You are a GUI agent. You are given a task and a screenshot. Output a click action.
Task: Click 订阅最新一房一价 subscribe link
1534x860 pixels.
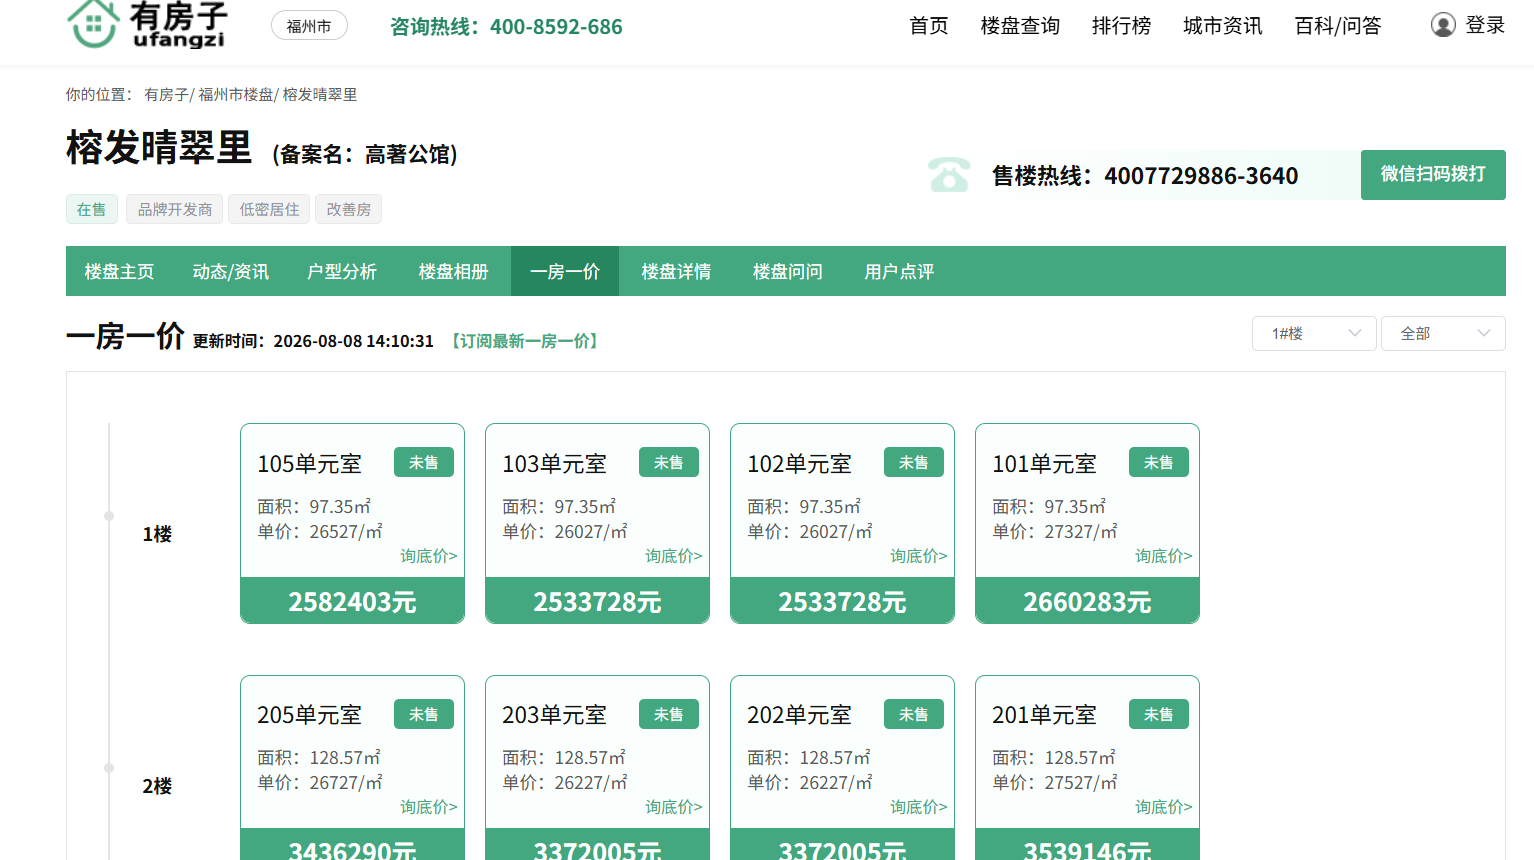pos(525,341)
